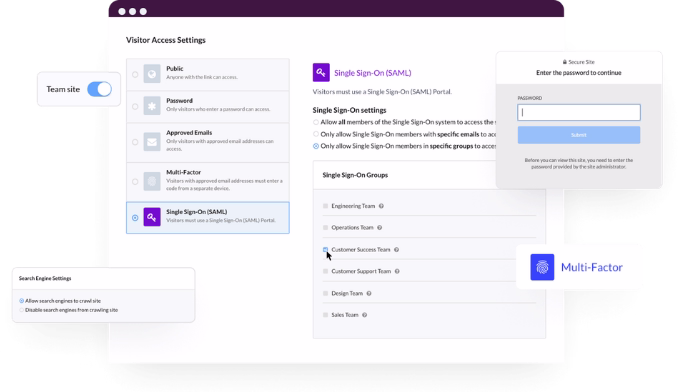678x392 pixels.
Task: Select Disable search engines from crawling site
Action: [x=22, y=310]
